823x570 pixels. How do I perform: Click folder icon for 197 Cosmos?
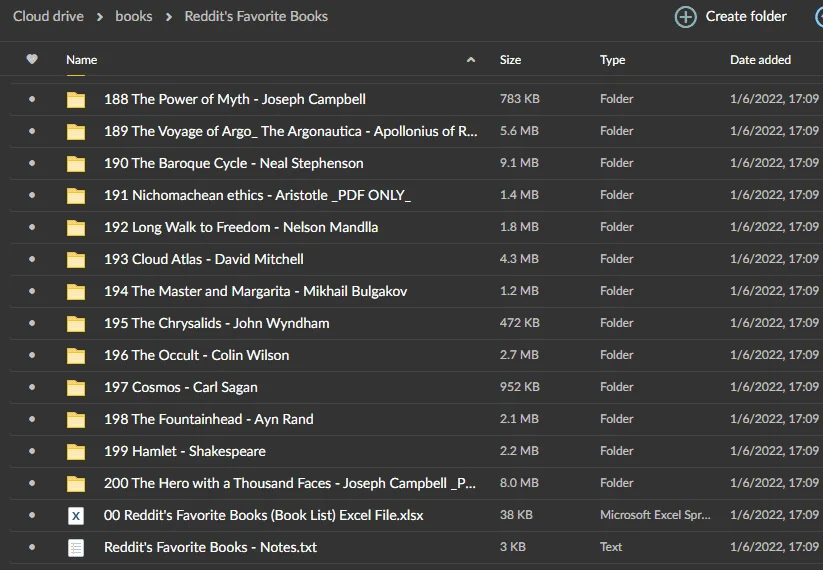click(76, 387)
